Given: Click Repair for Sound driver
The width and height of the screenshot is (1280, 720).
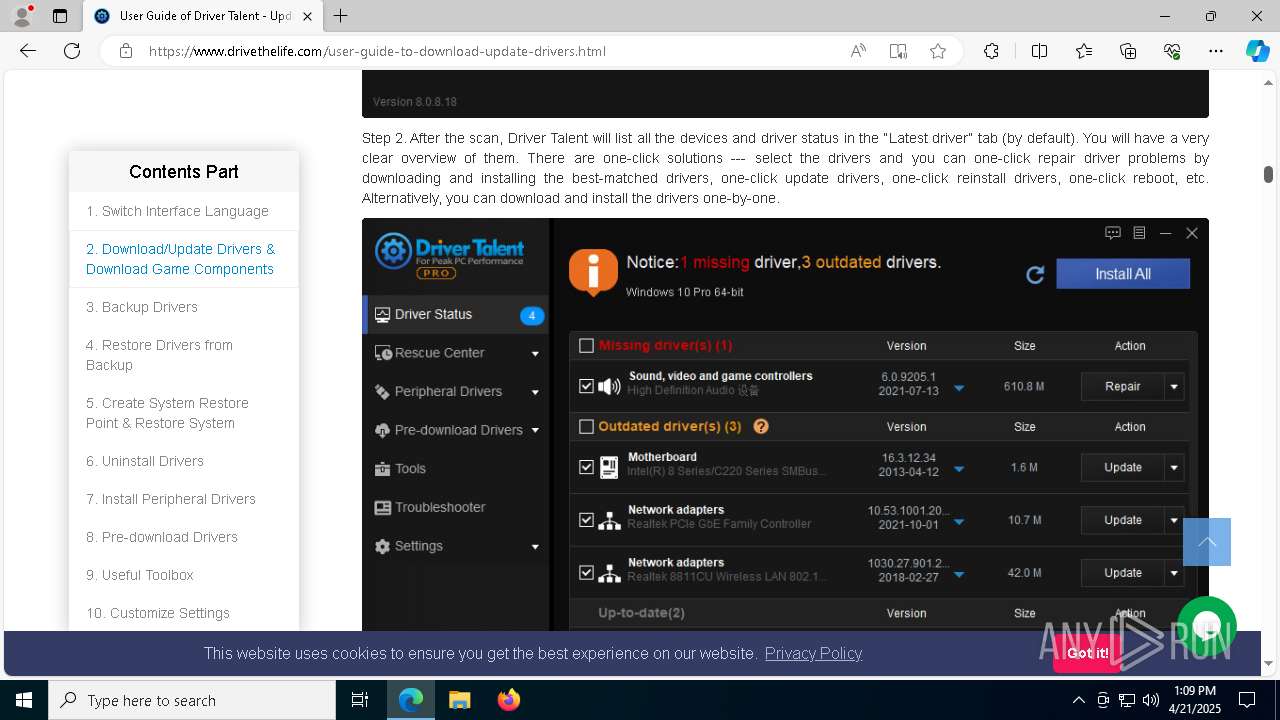Looking at the screenshot, I should coord(1123,387).
